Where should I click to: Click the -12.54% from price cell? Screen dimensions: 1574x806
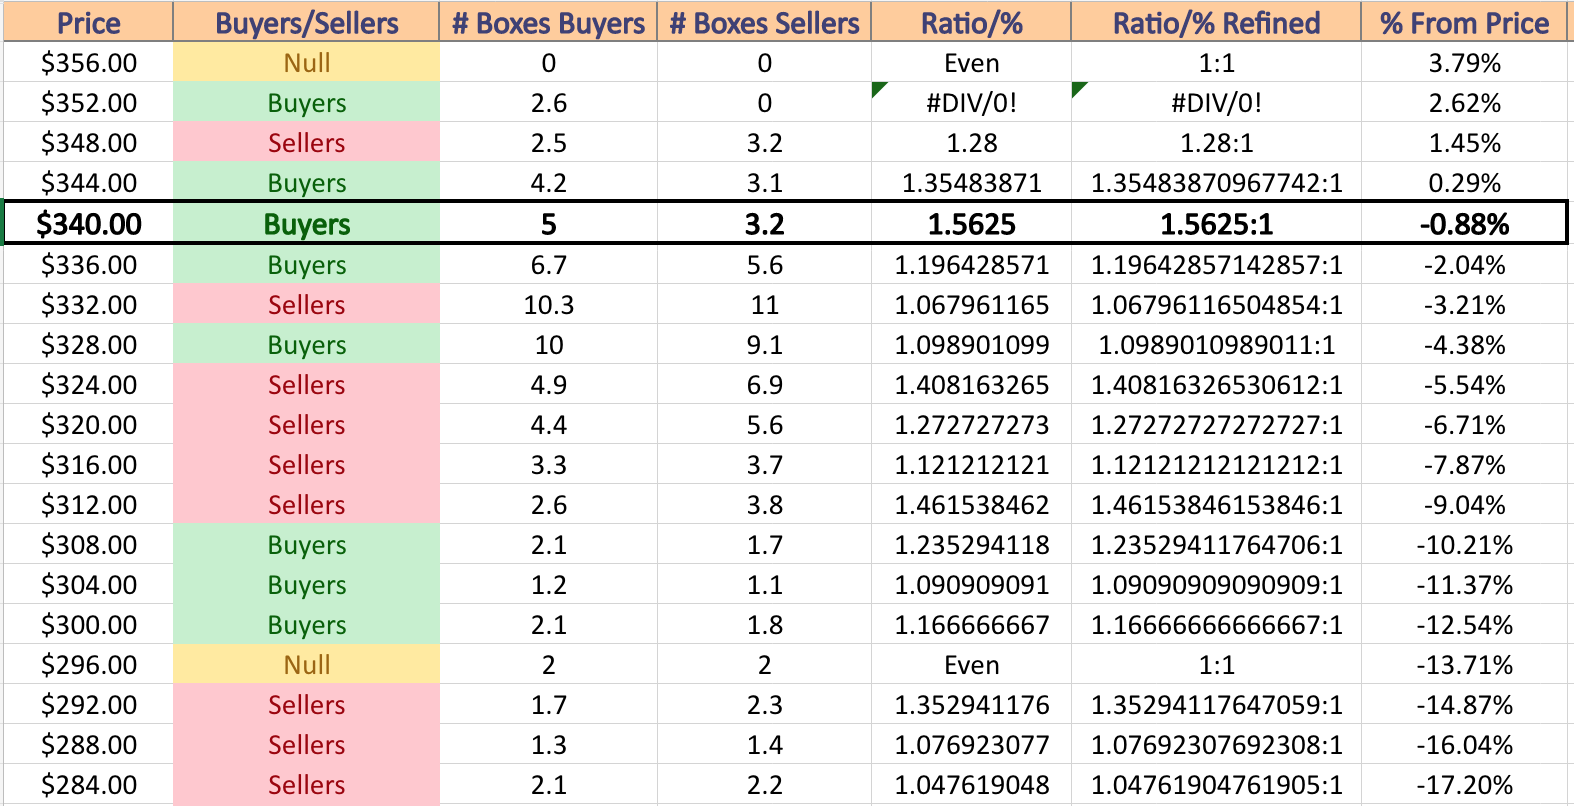point(1464,625)
